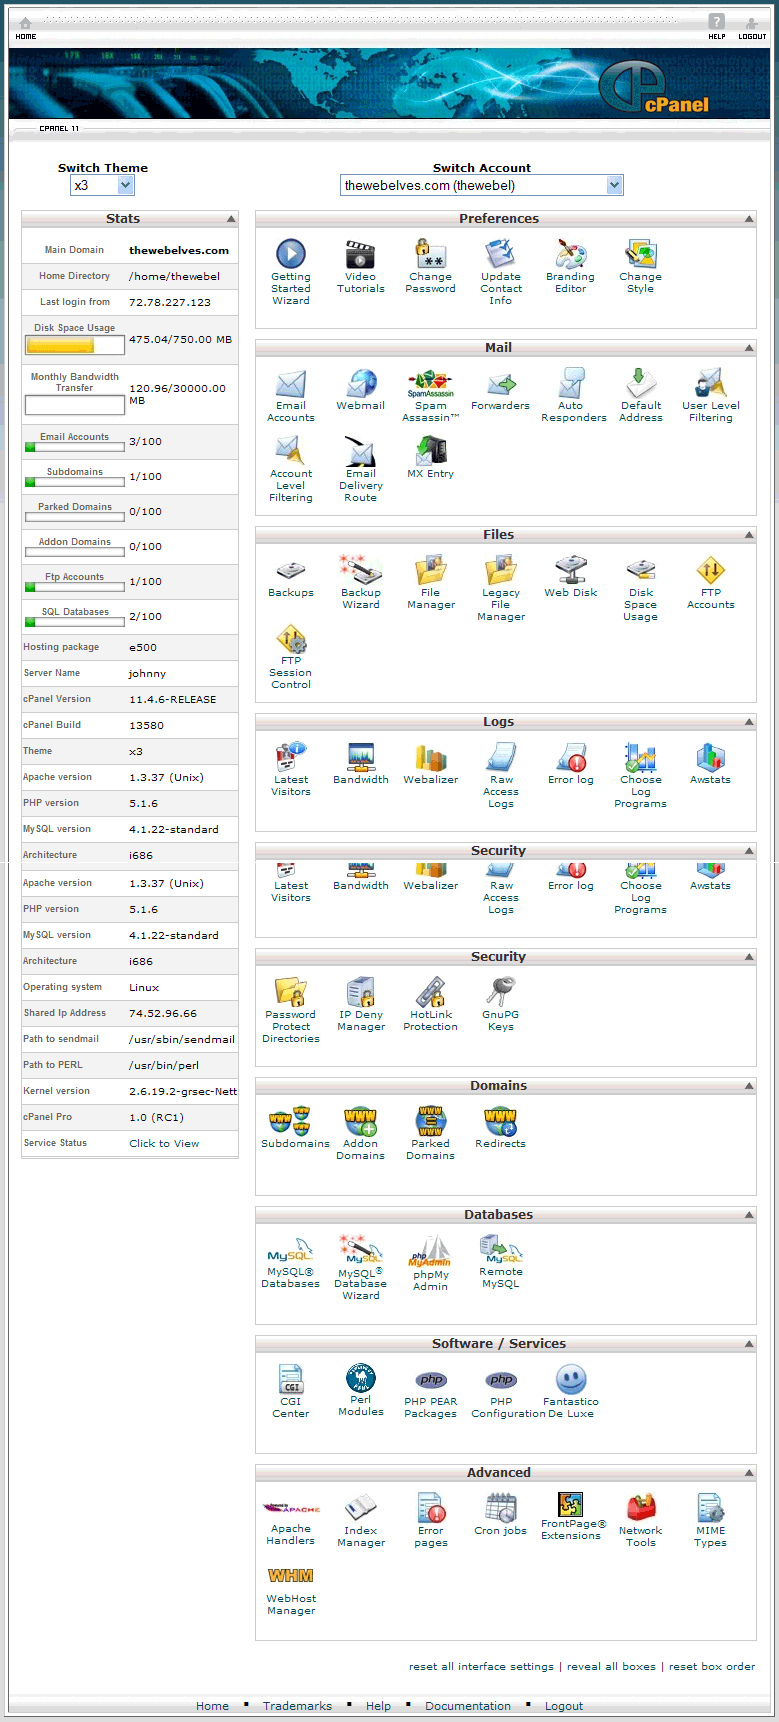Open the Backups icon
Viewport: 779px width, 1722px height.
(291, 577)
